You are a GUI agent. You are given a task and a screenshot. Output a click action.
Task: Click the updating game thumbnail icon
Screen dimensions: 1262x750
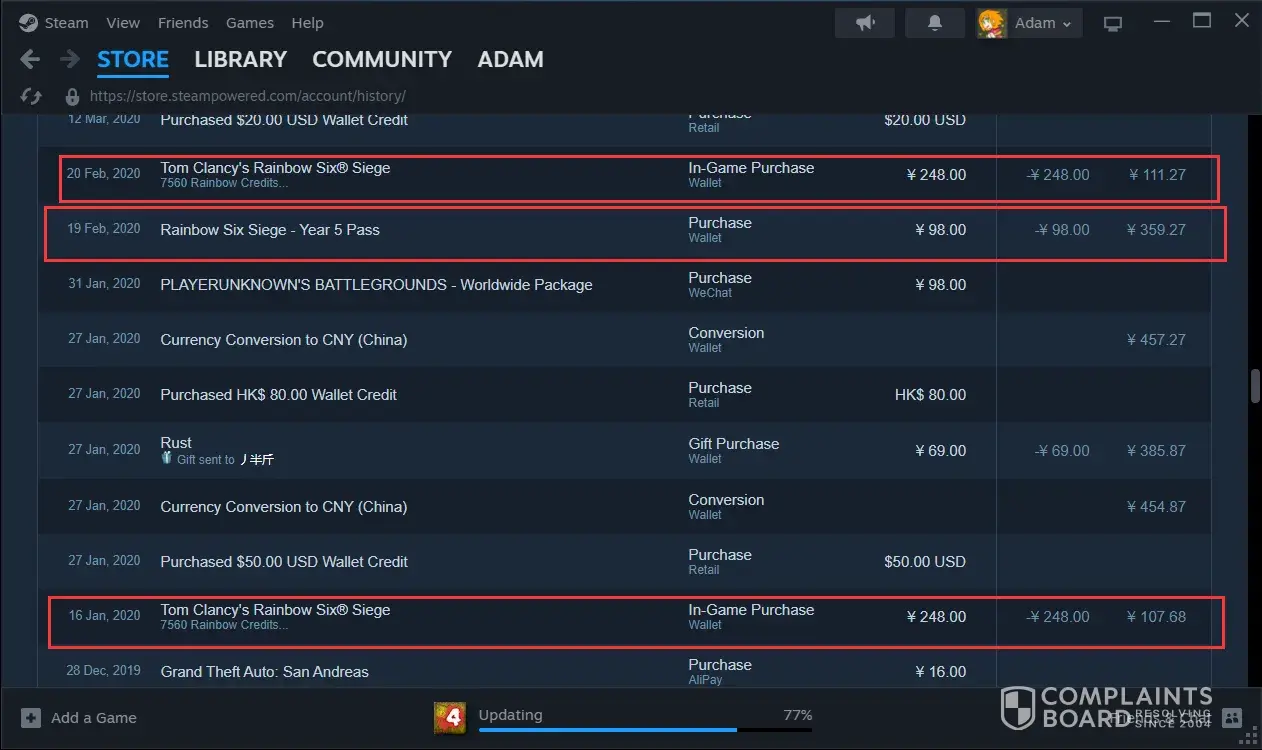pos(449,717)
